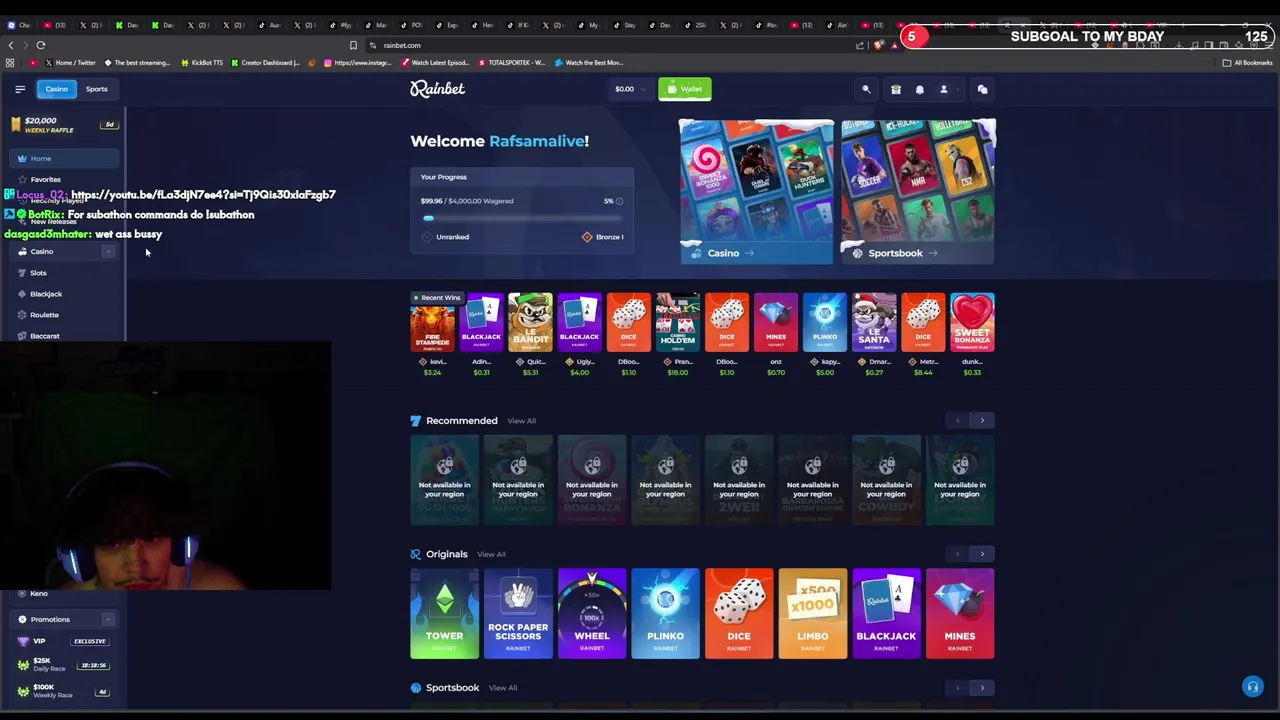Open the Sportsbook banner card

click(x=918, y=191)
